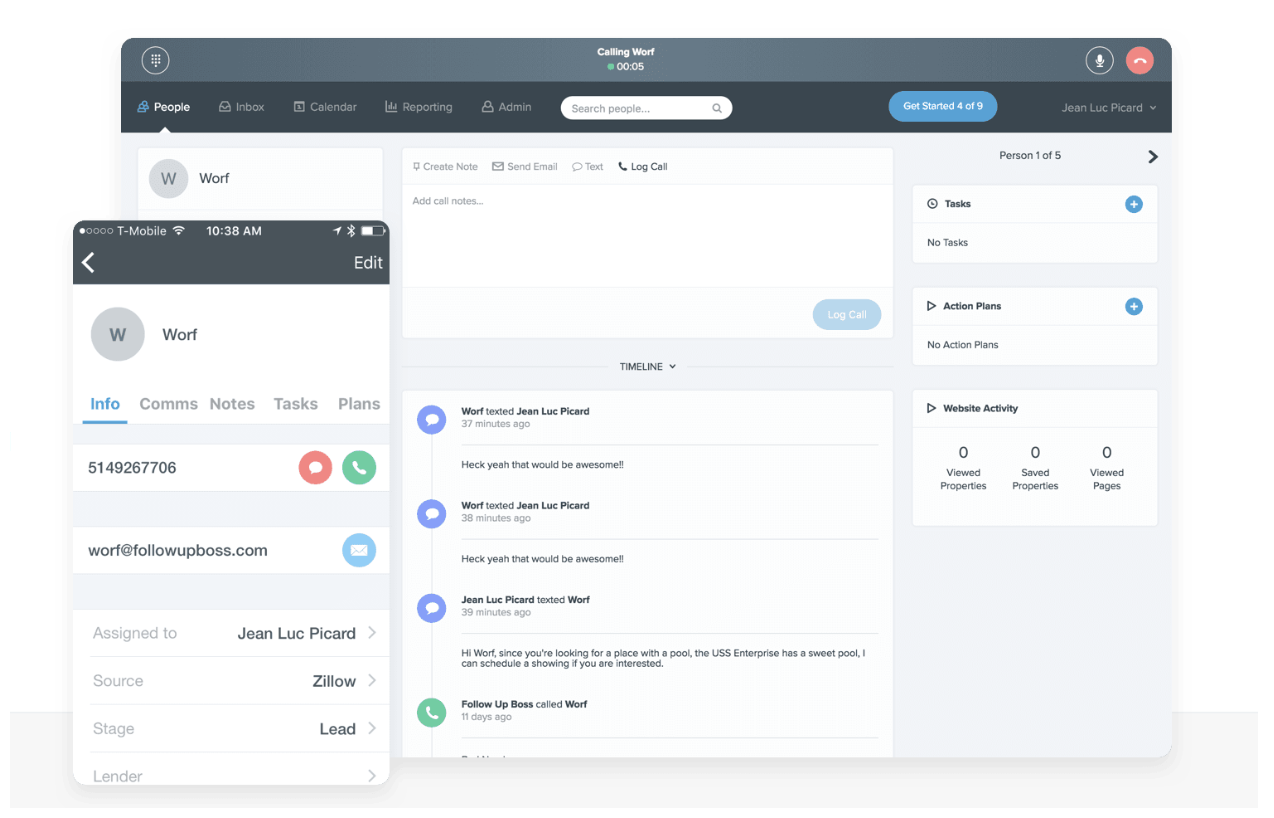Screen dimensions: 1274x818
Task: Tap the Bluetooth status icon
Action: pos(351,231)
